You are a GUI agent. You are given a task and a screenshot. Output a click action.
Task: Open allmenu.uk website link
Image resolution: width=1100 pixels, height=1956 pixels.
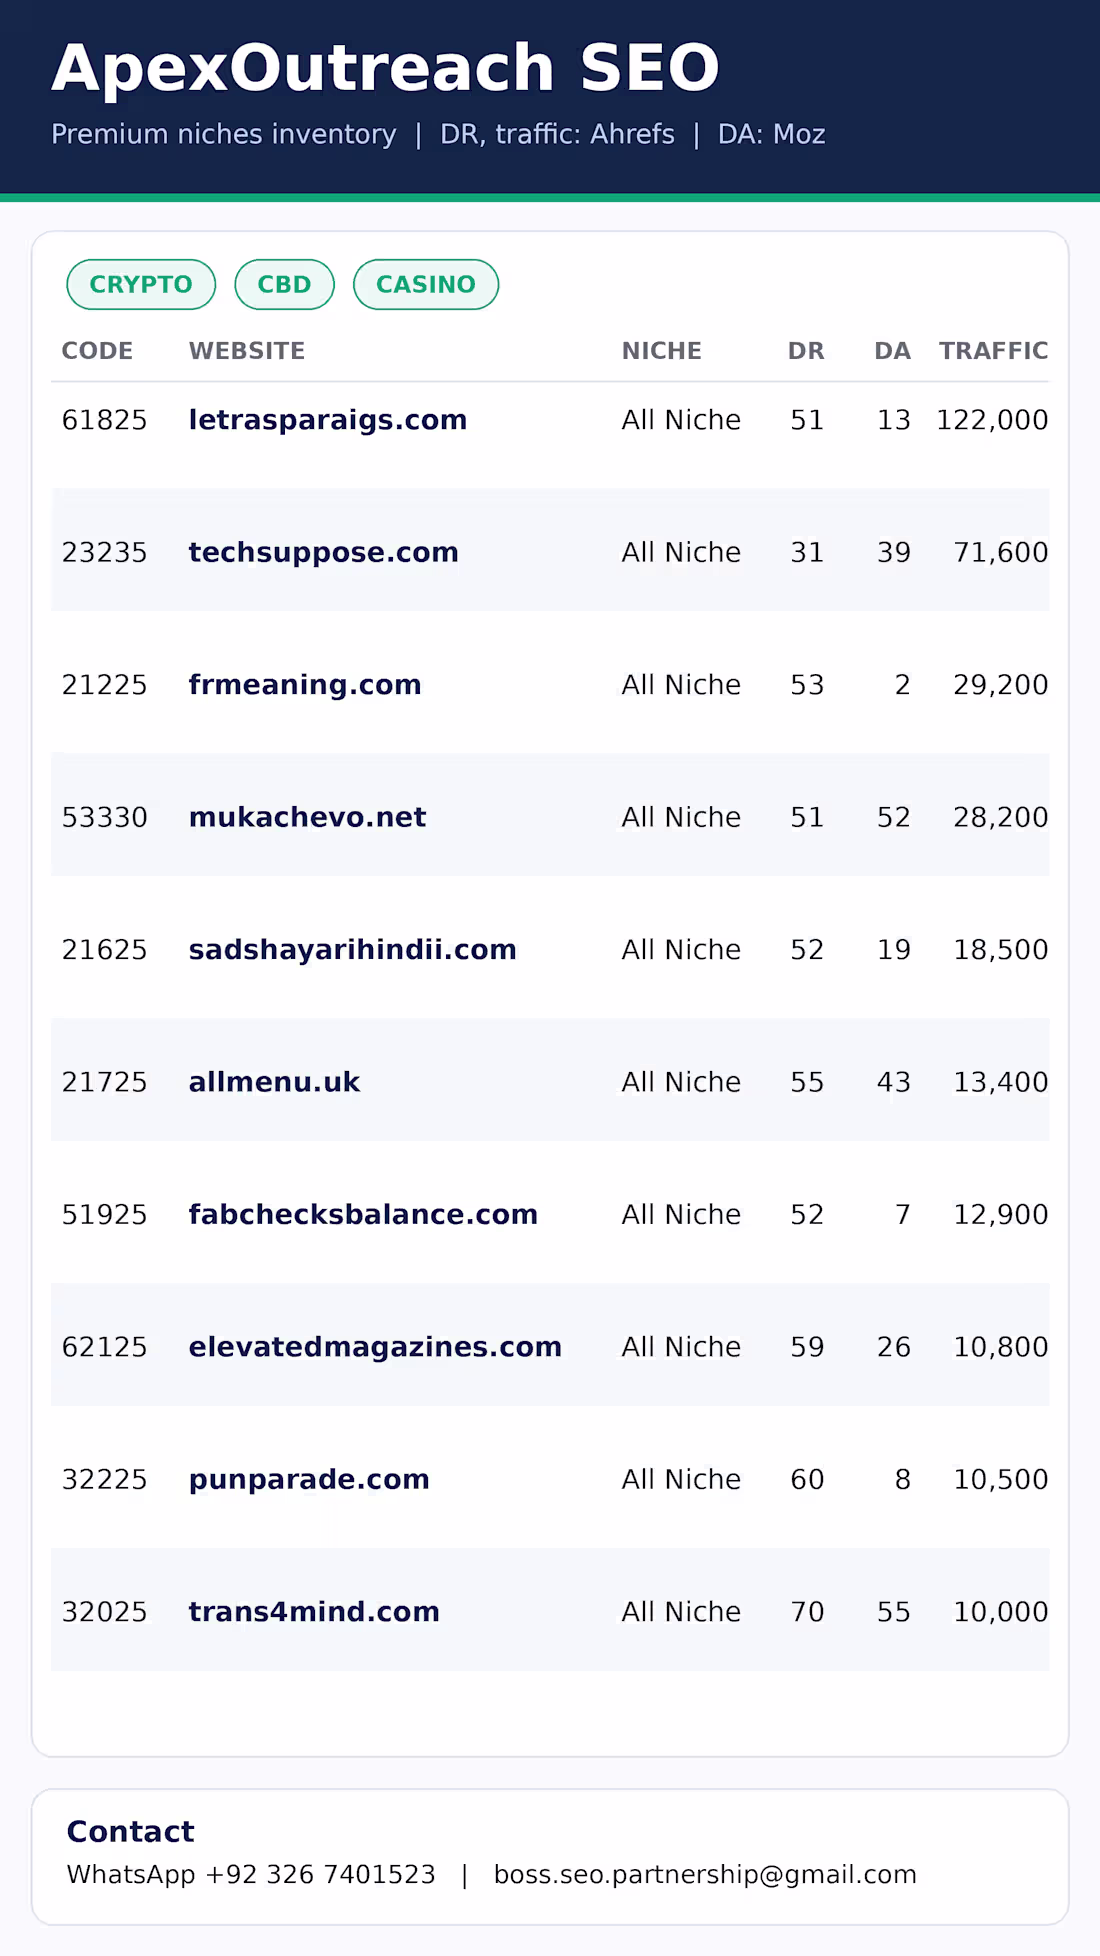[x=275, y=1082]
